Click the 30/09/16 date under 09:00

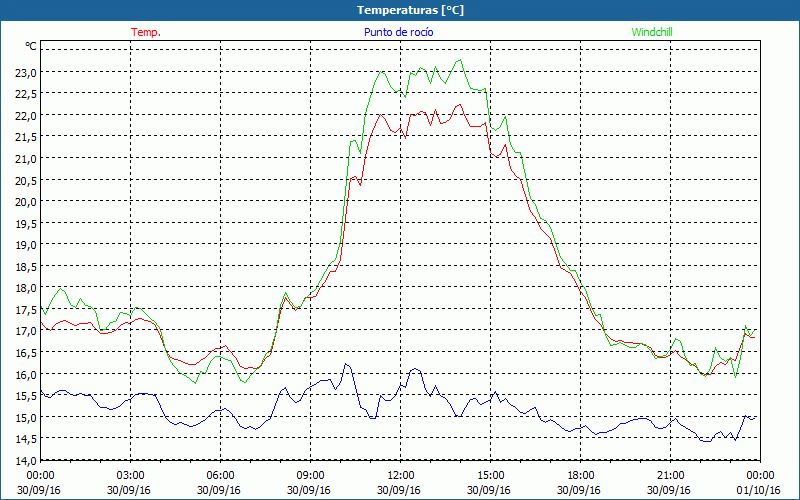click(309, 490)
